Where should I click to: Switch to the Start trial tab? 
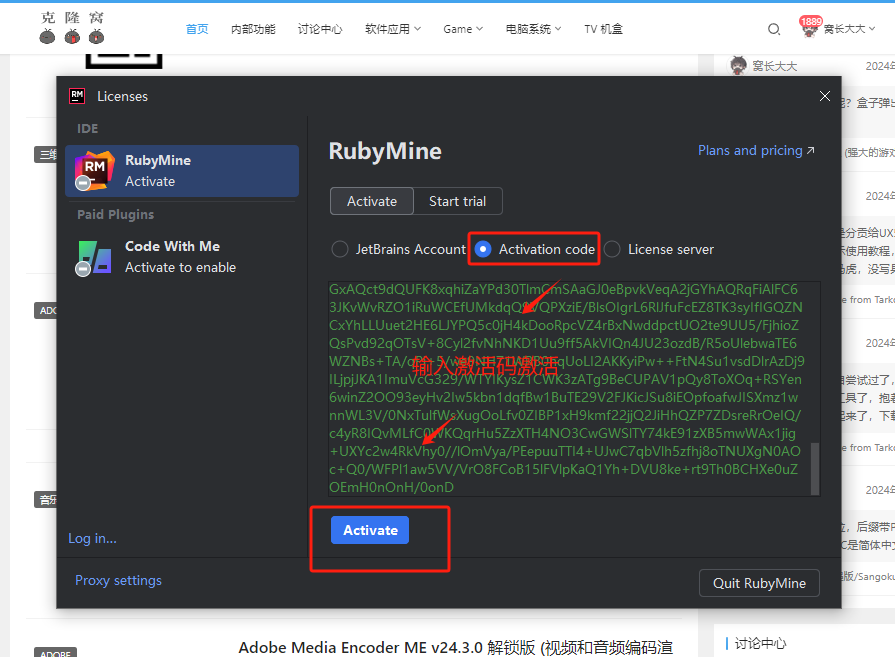point(457,201)
